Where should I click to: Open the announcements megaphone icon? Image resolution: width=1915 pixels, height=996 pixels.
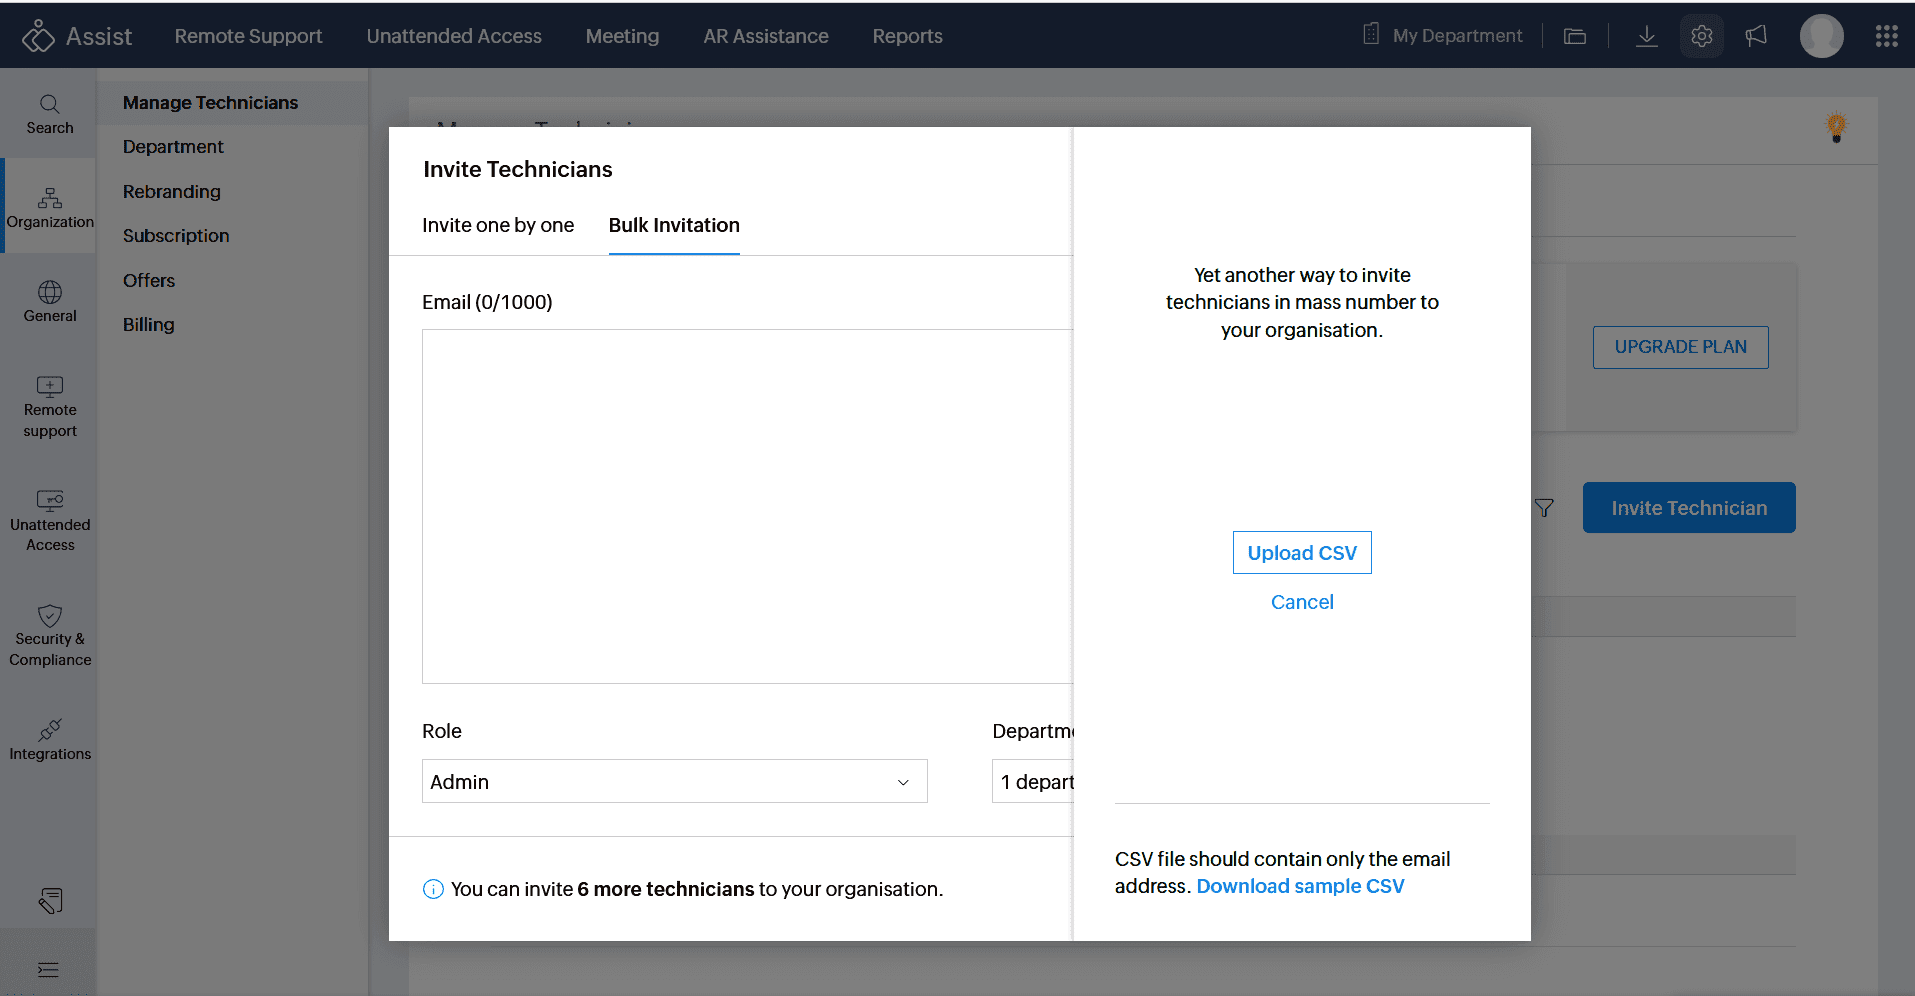click(1756, 37)
